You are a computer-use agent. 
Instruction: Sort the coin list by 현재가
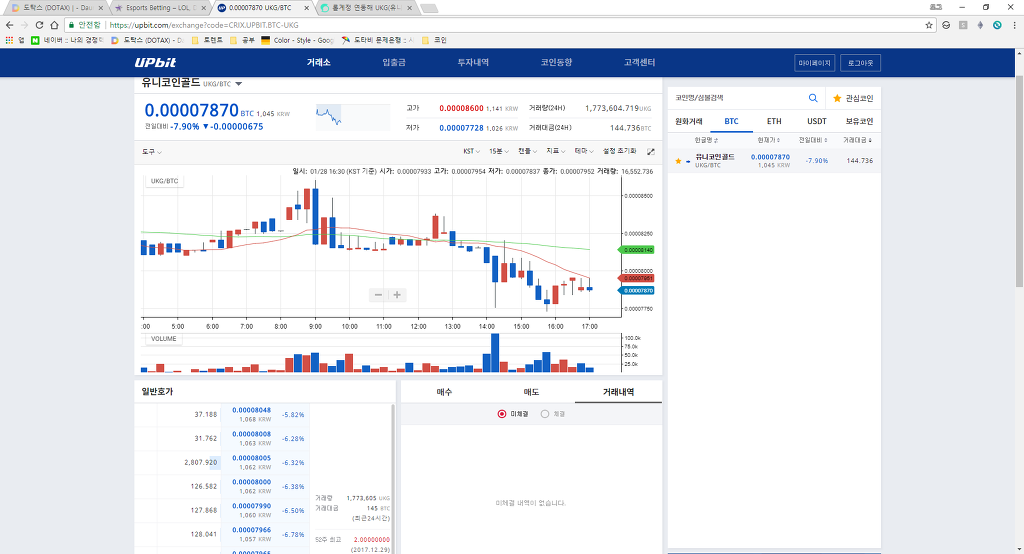769,140
